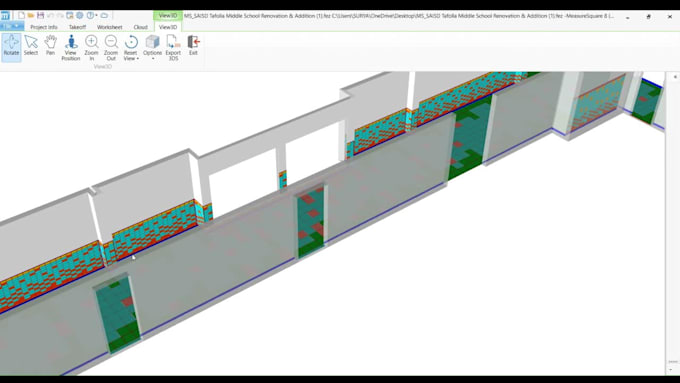Screen dimensions: 680x383
Task: Open the blue File menu button
Action: [12, 26]
